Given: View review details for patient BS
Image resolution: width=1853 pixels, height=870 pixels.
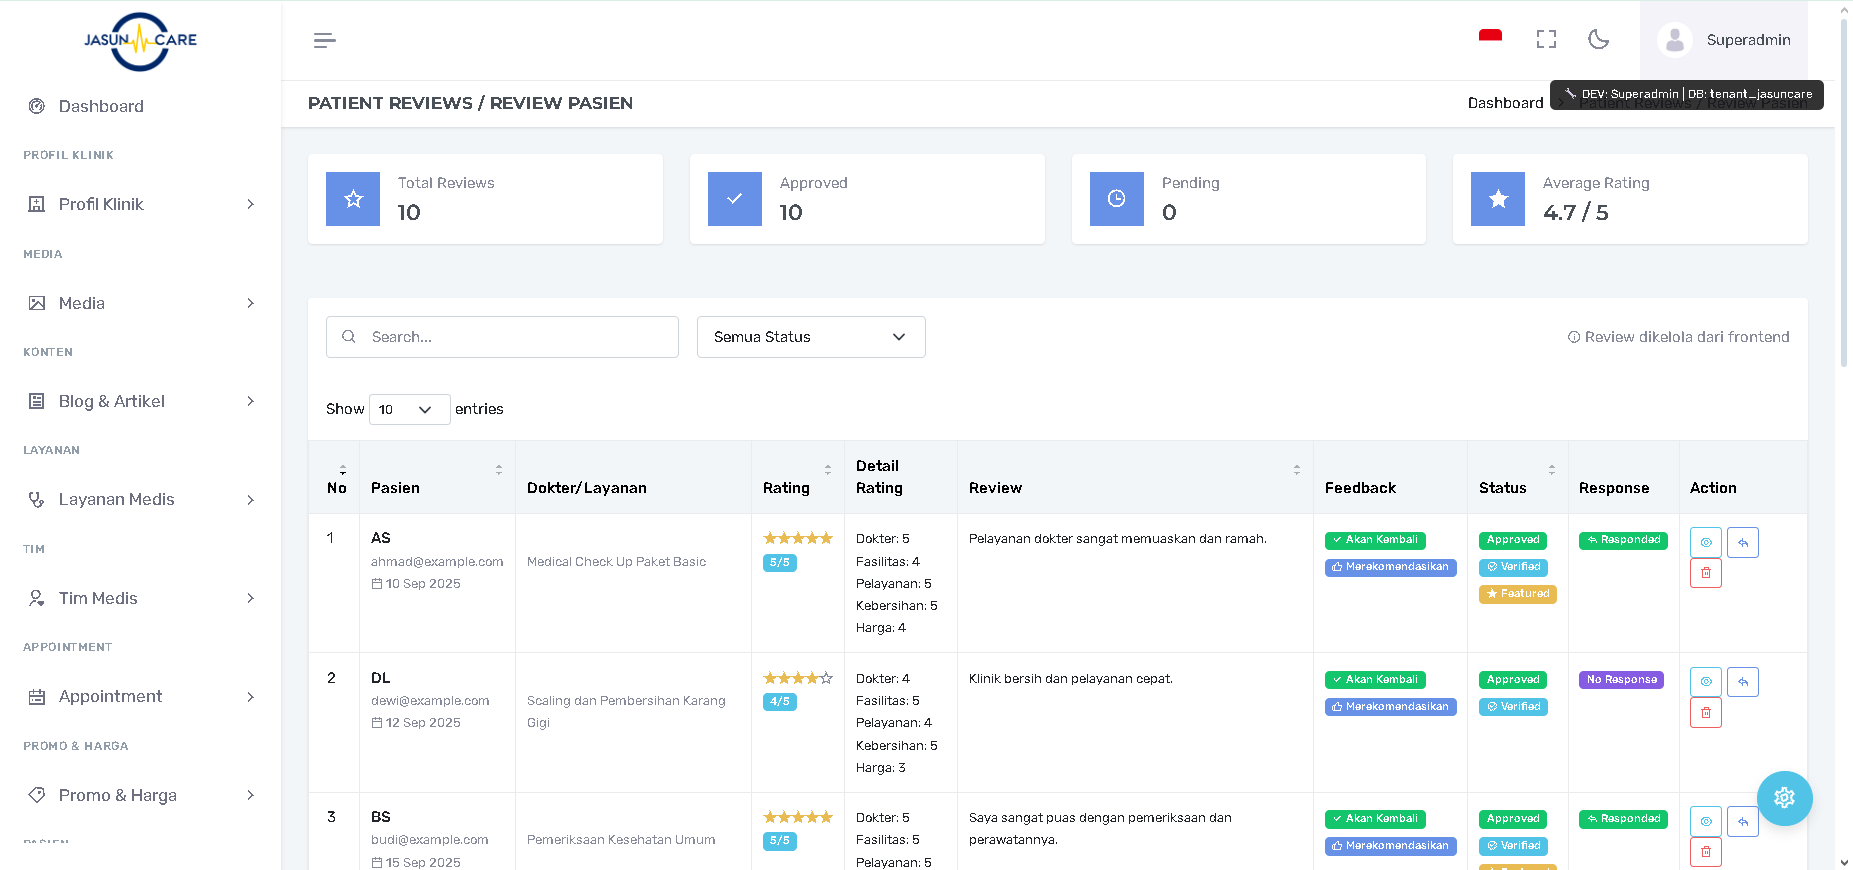Looking at the screenshot, I should point(1705,821).
